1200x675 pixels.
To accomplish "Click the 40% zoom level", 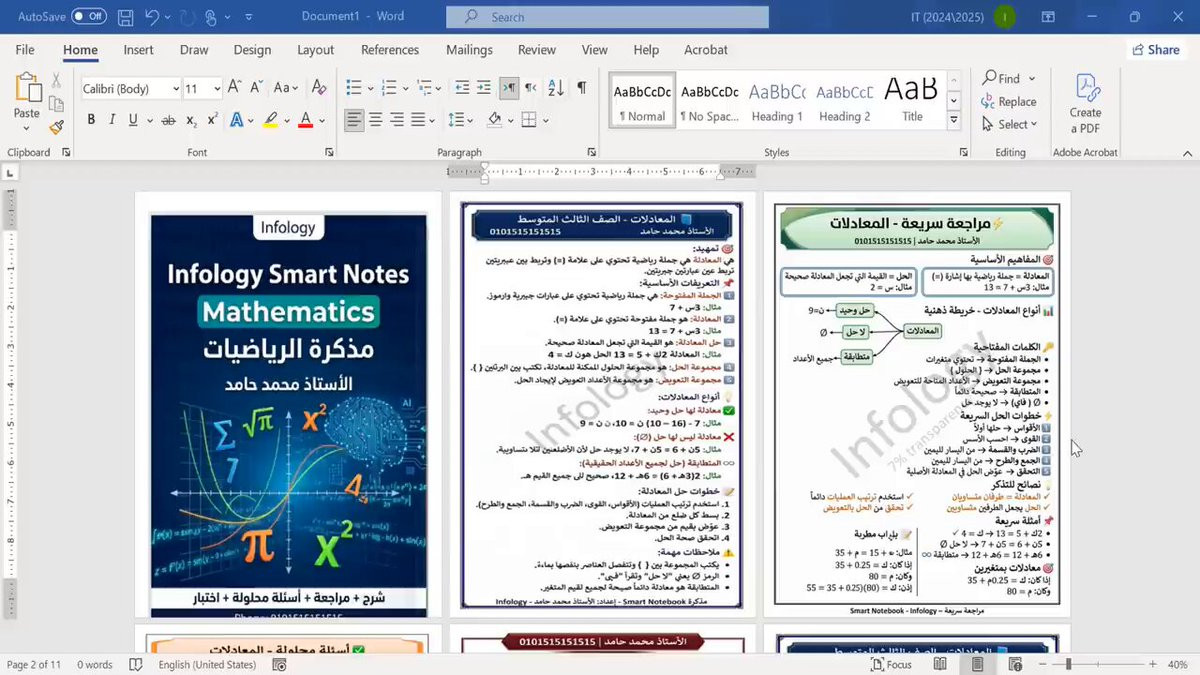I will point(1177,664).
